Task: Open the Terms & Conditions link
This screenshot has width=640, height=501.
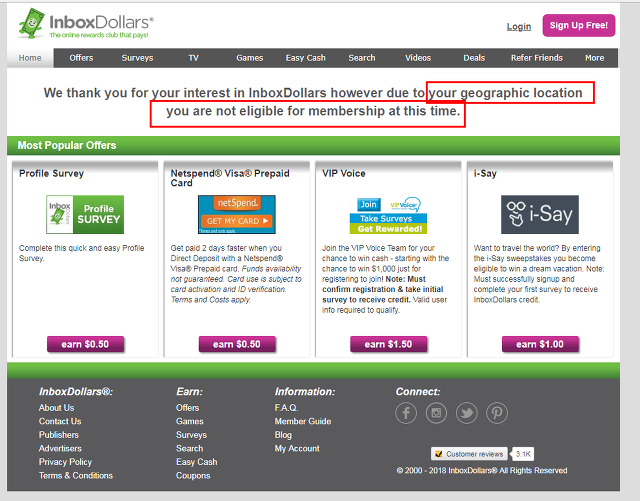Action: (76, 475)
